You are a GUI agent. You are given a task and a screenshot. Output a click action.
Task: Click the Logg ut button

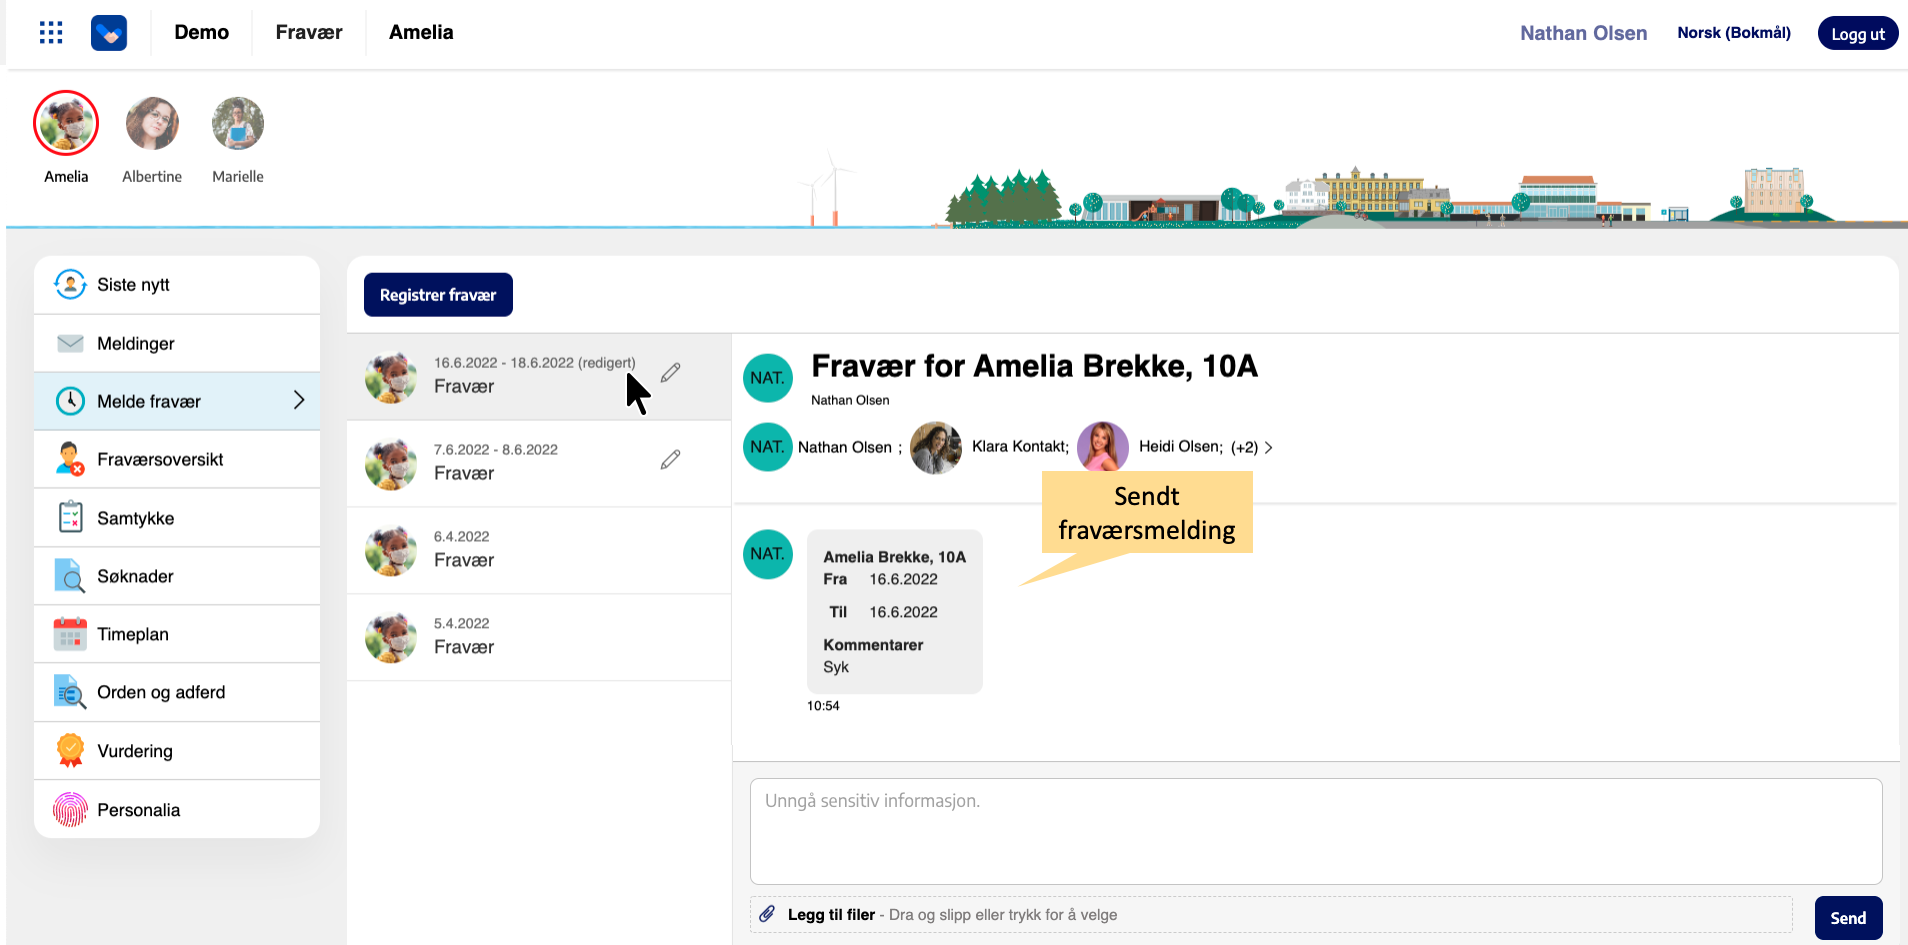point(1857,33)
